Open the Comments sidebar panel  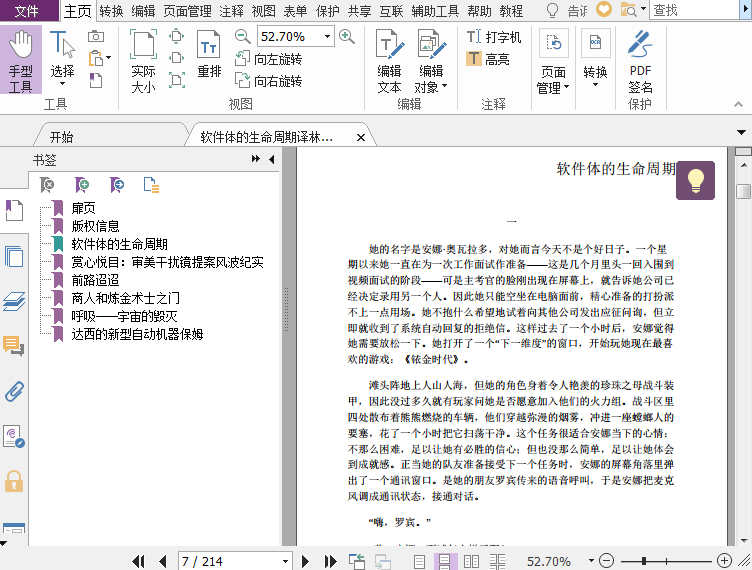pos(13,346)
